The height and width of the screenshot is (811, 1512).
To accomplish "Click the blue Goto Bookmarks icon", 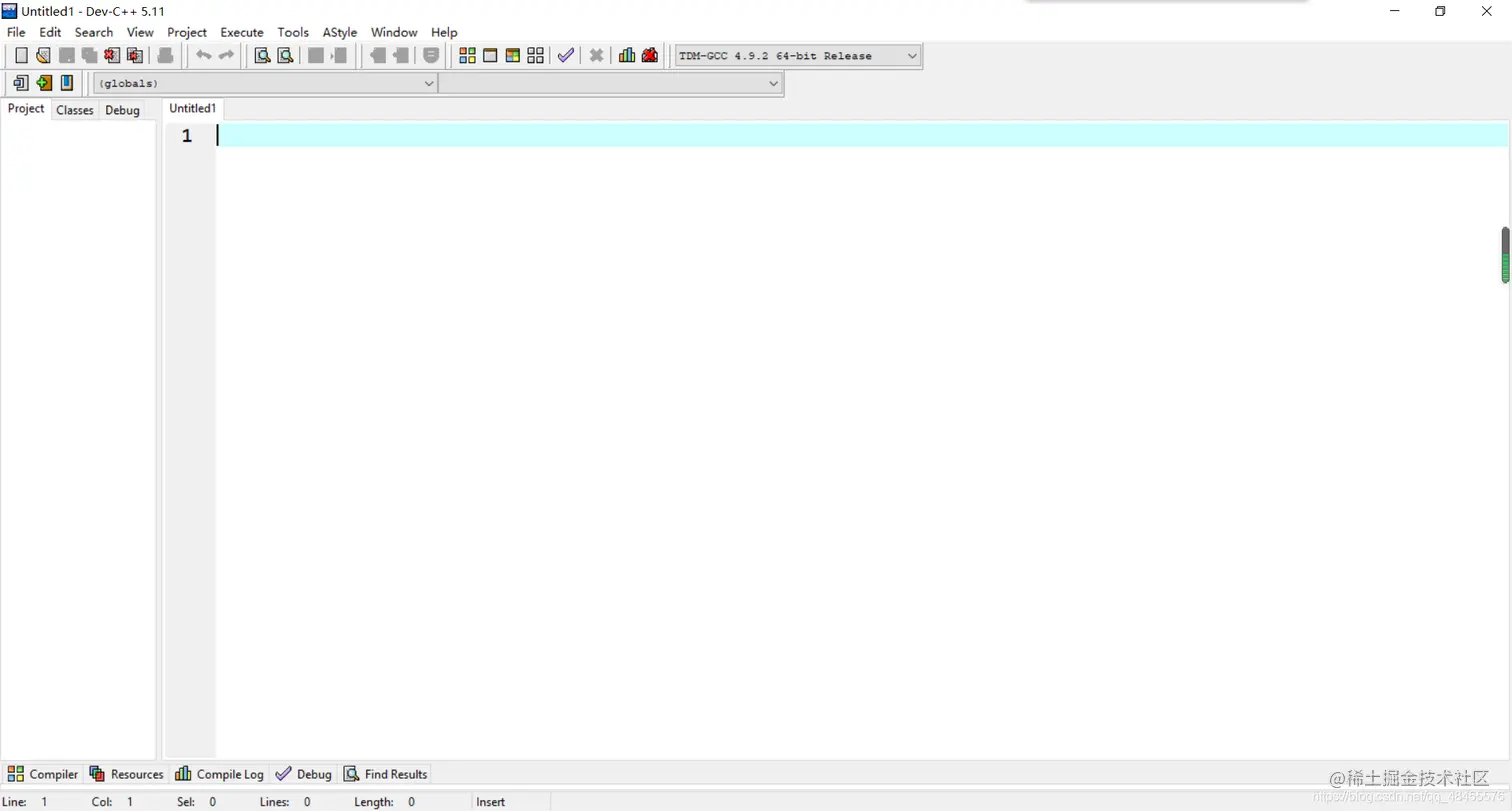I will coord(67,83).
